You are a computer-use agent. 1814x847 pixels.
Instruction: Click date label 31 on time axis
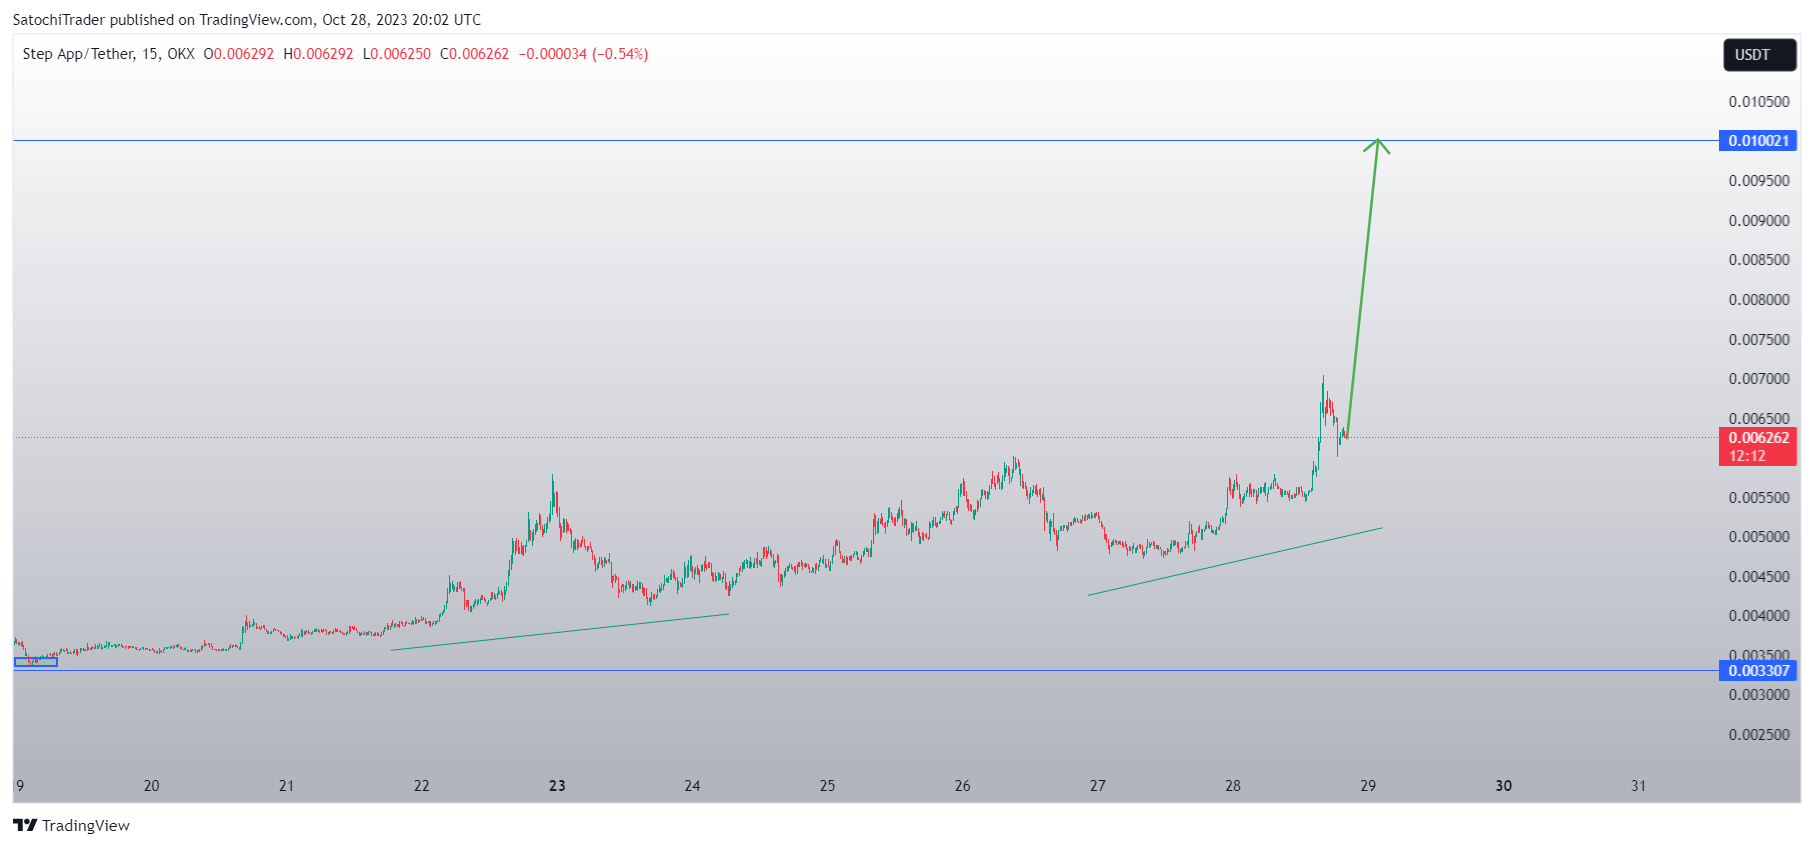tap(1638, 786)
